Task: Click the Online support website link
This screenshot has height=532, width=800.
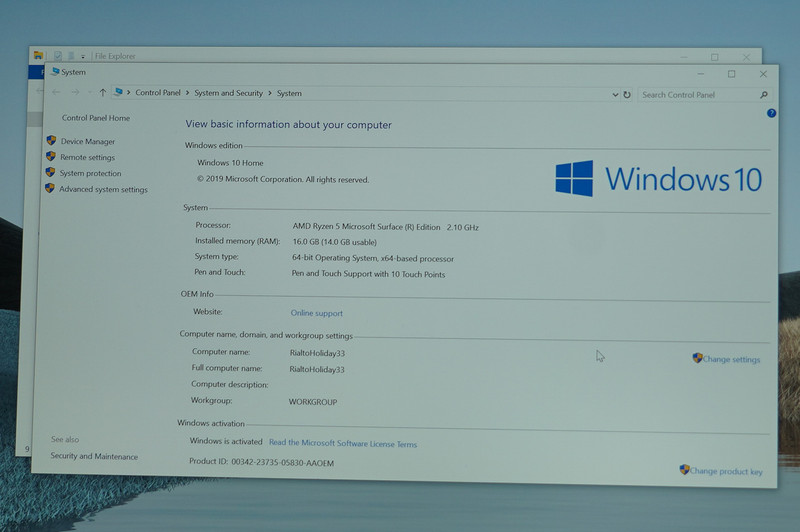Action: (x=316, y=313)
